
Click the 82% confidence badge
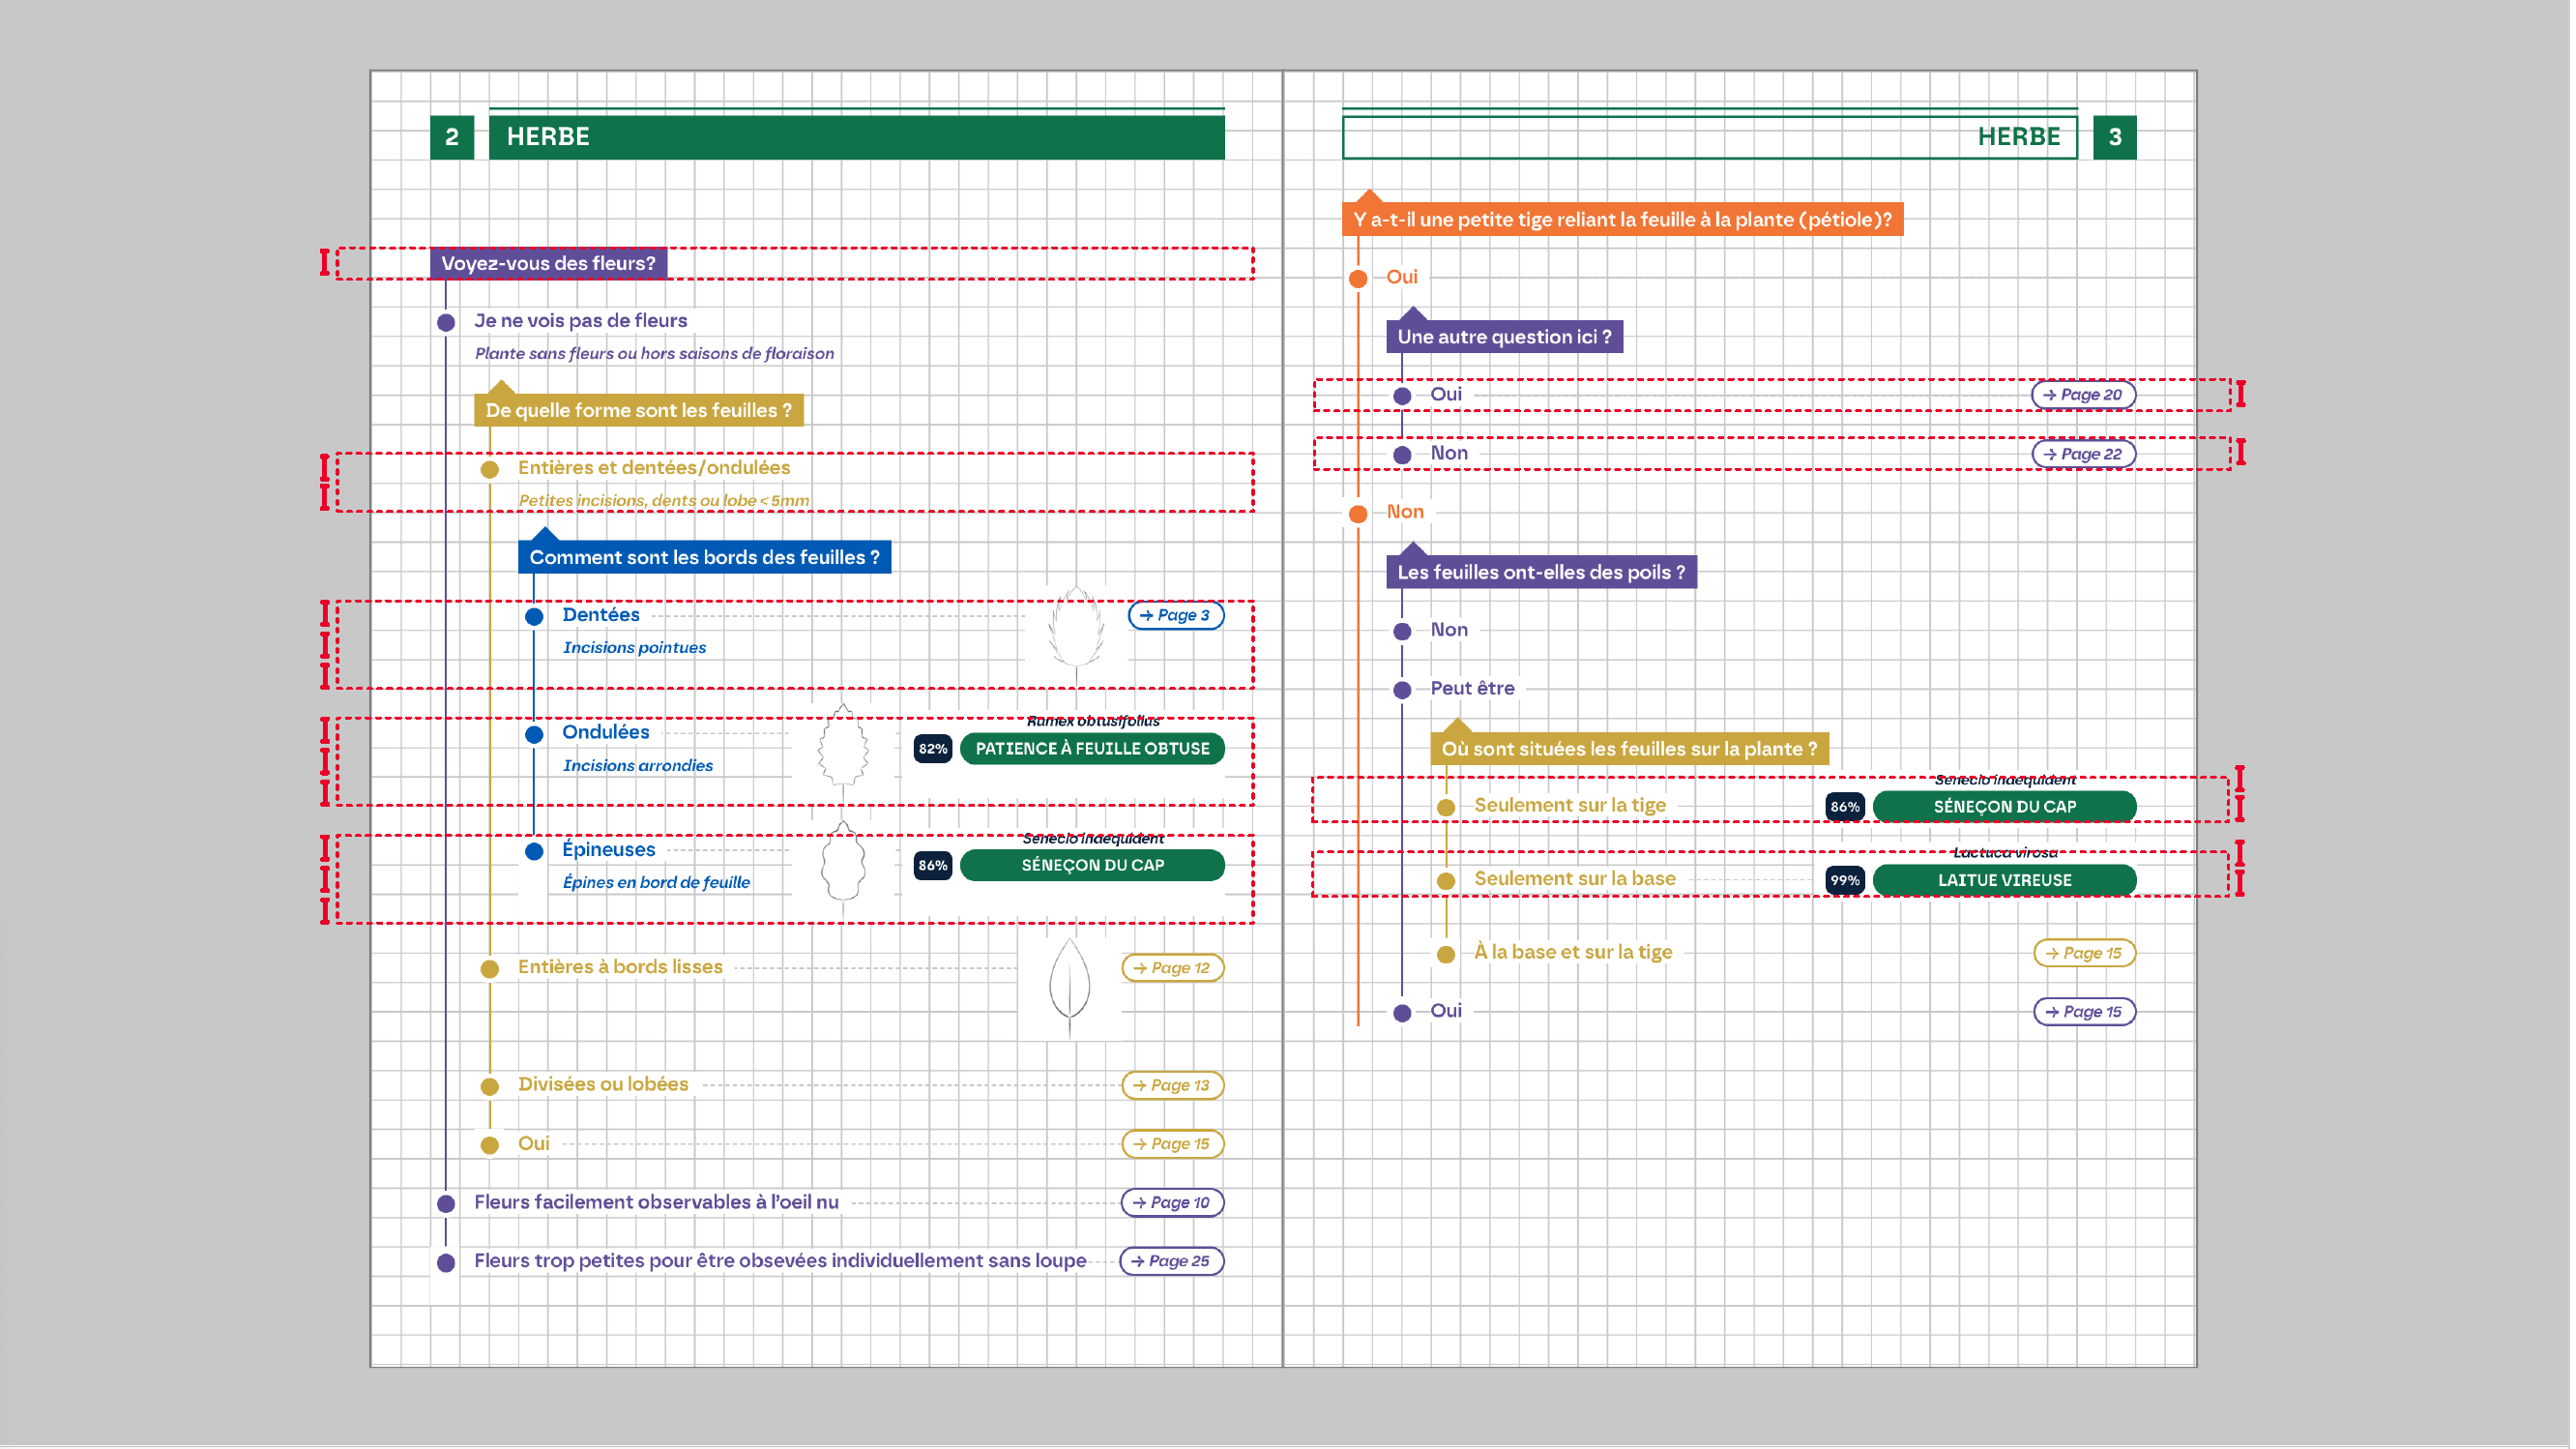click(934, 750)
